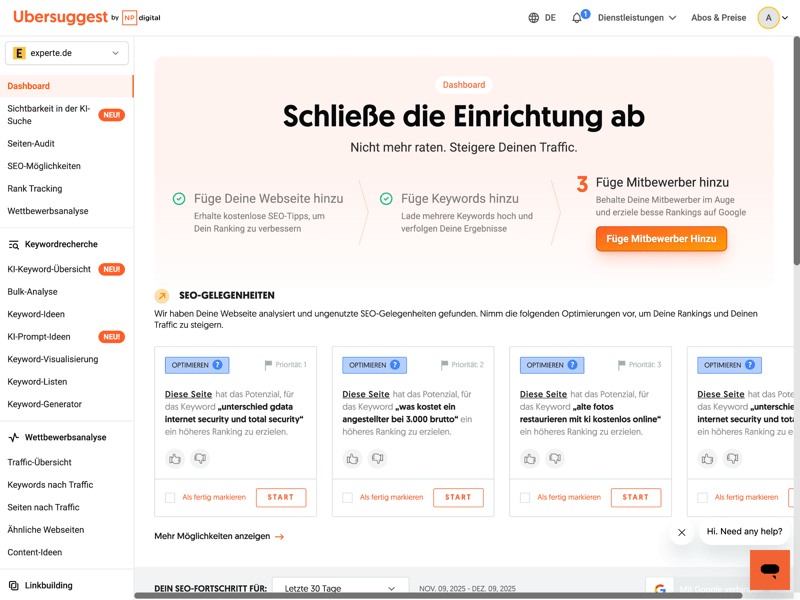Open SEO-Möglichkeiten in sidebar

click(44, 166)
